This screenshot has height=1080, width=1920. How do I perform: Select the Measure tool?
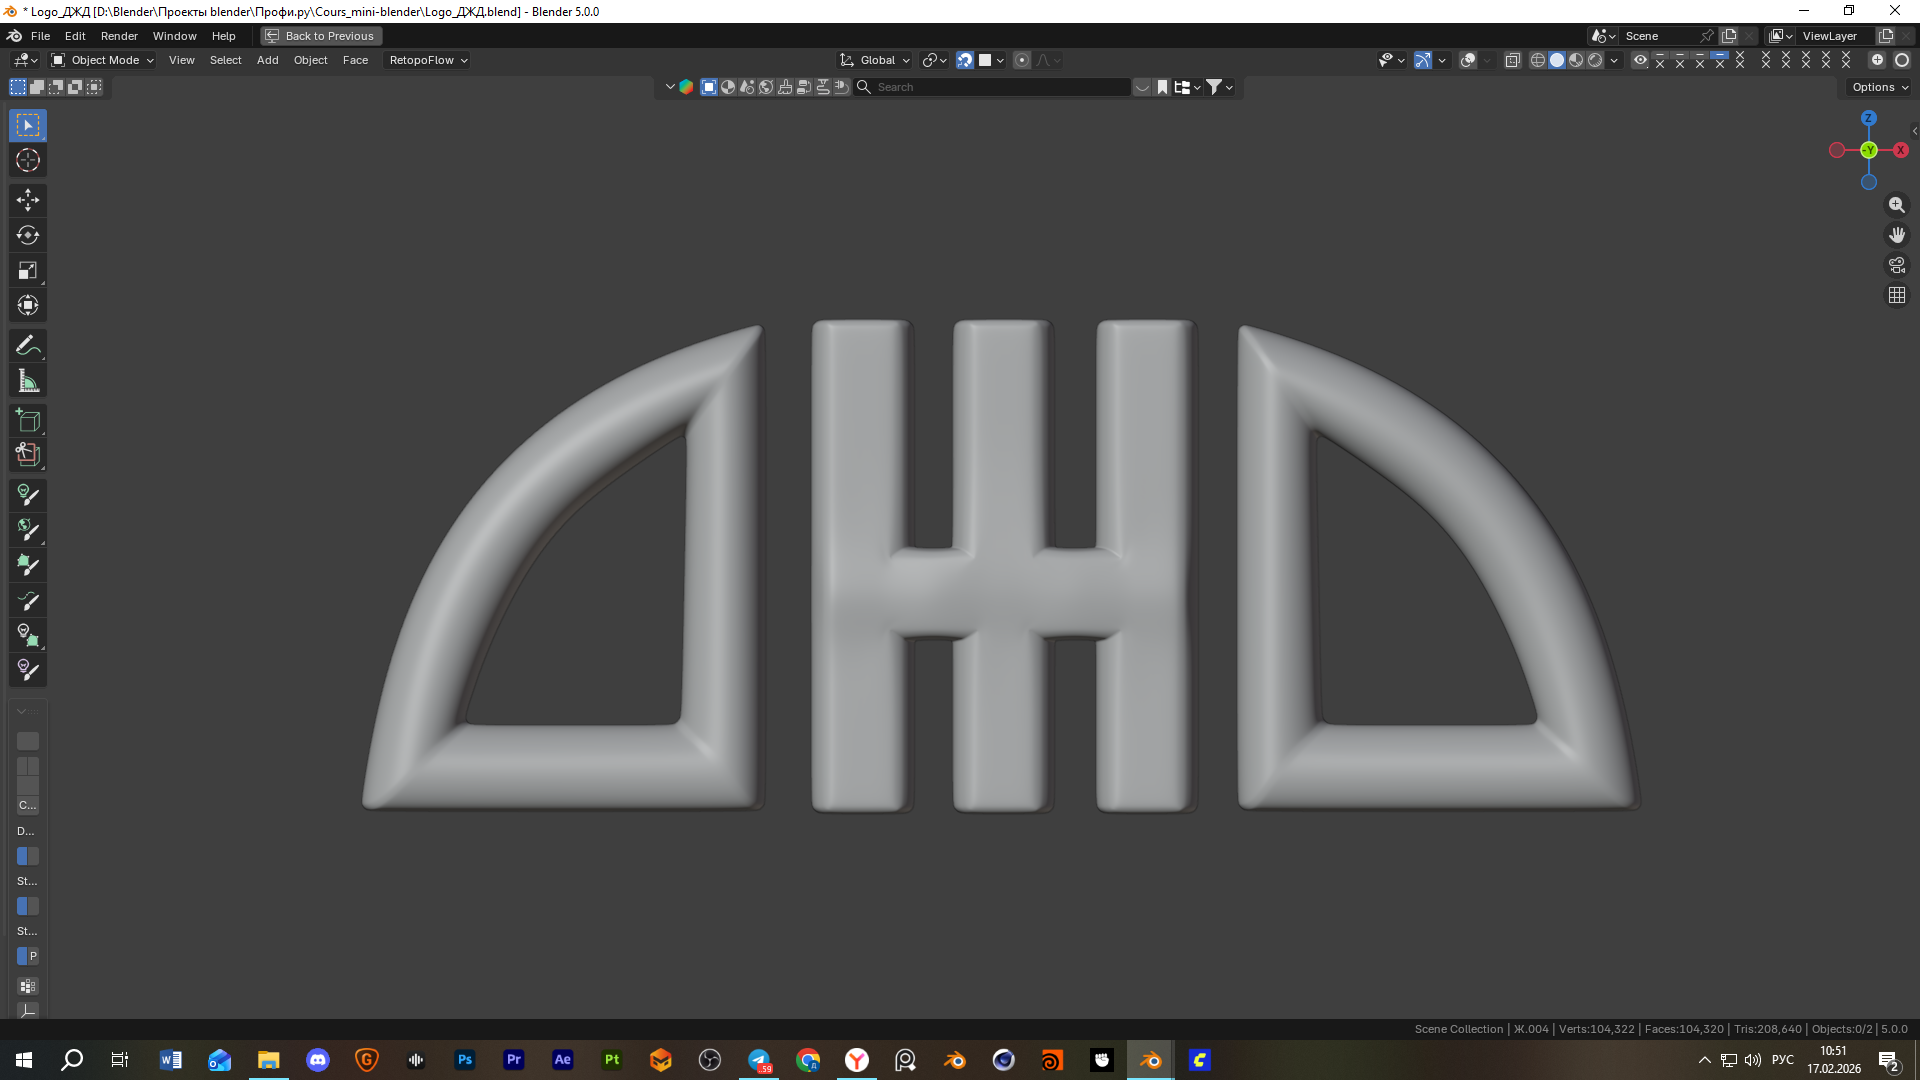[x=28, y=381]
